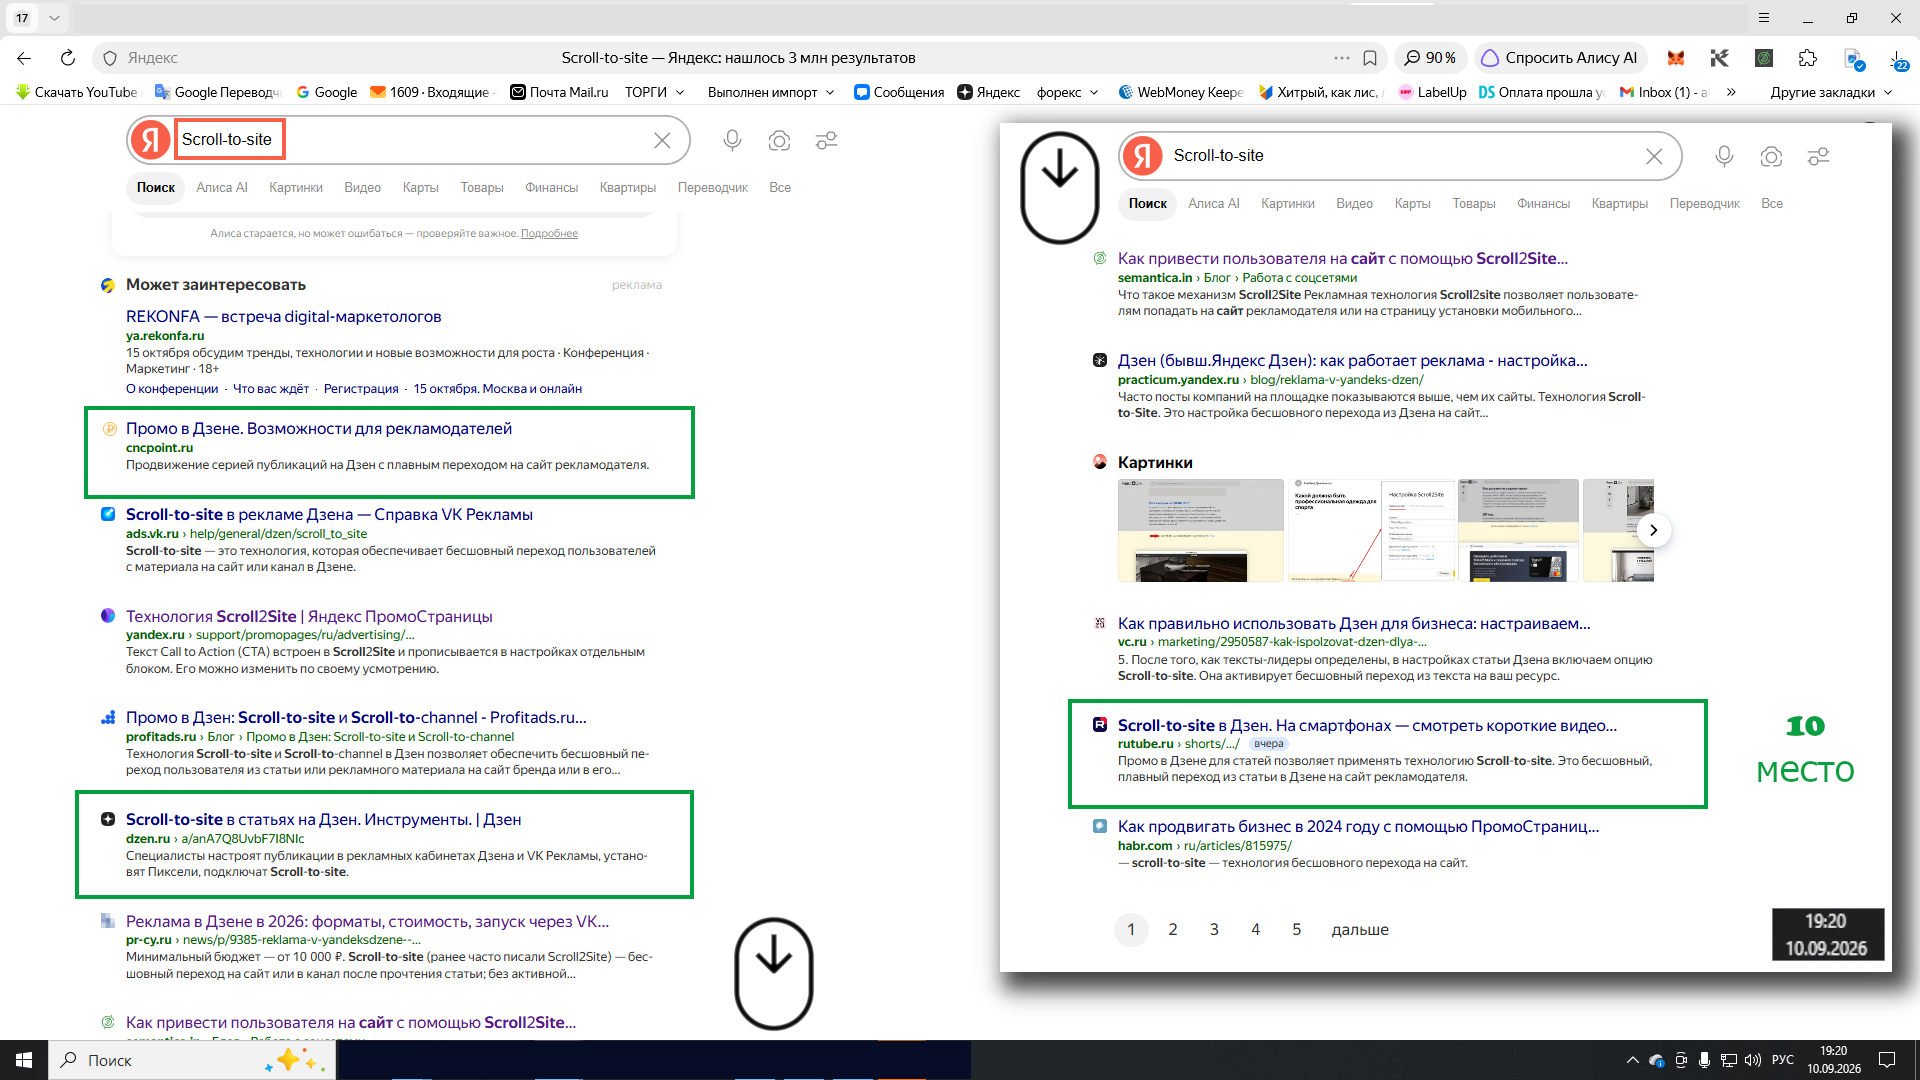Open the Profitads.ru result link
This screenshot has width=1920, height=1080.
(356, 717)
